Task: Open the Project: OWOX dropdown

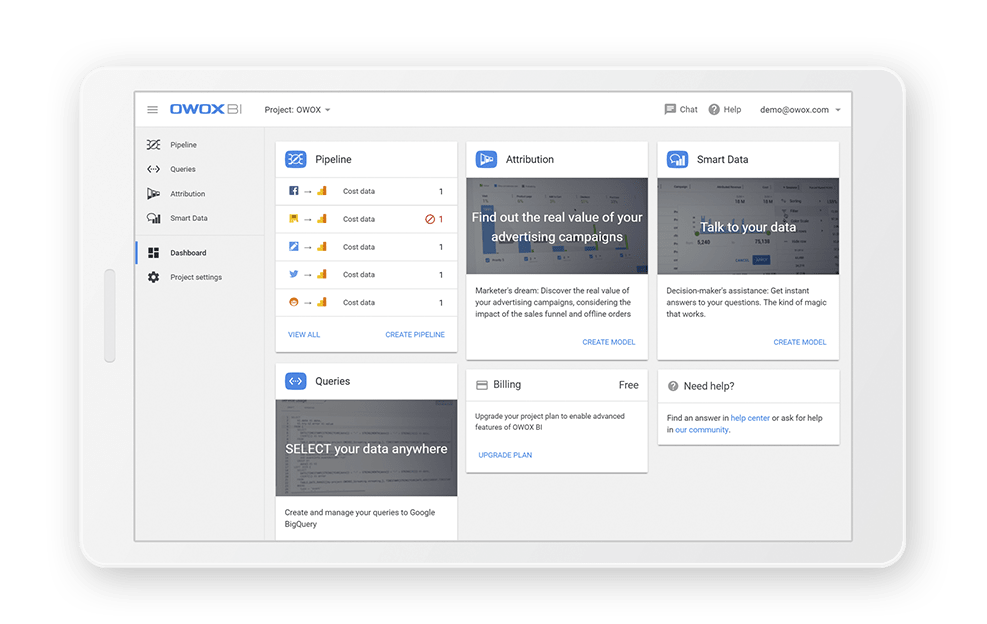Action: pyautogui.click(x=296, y=110)
